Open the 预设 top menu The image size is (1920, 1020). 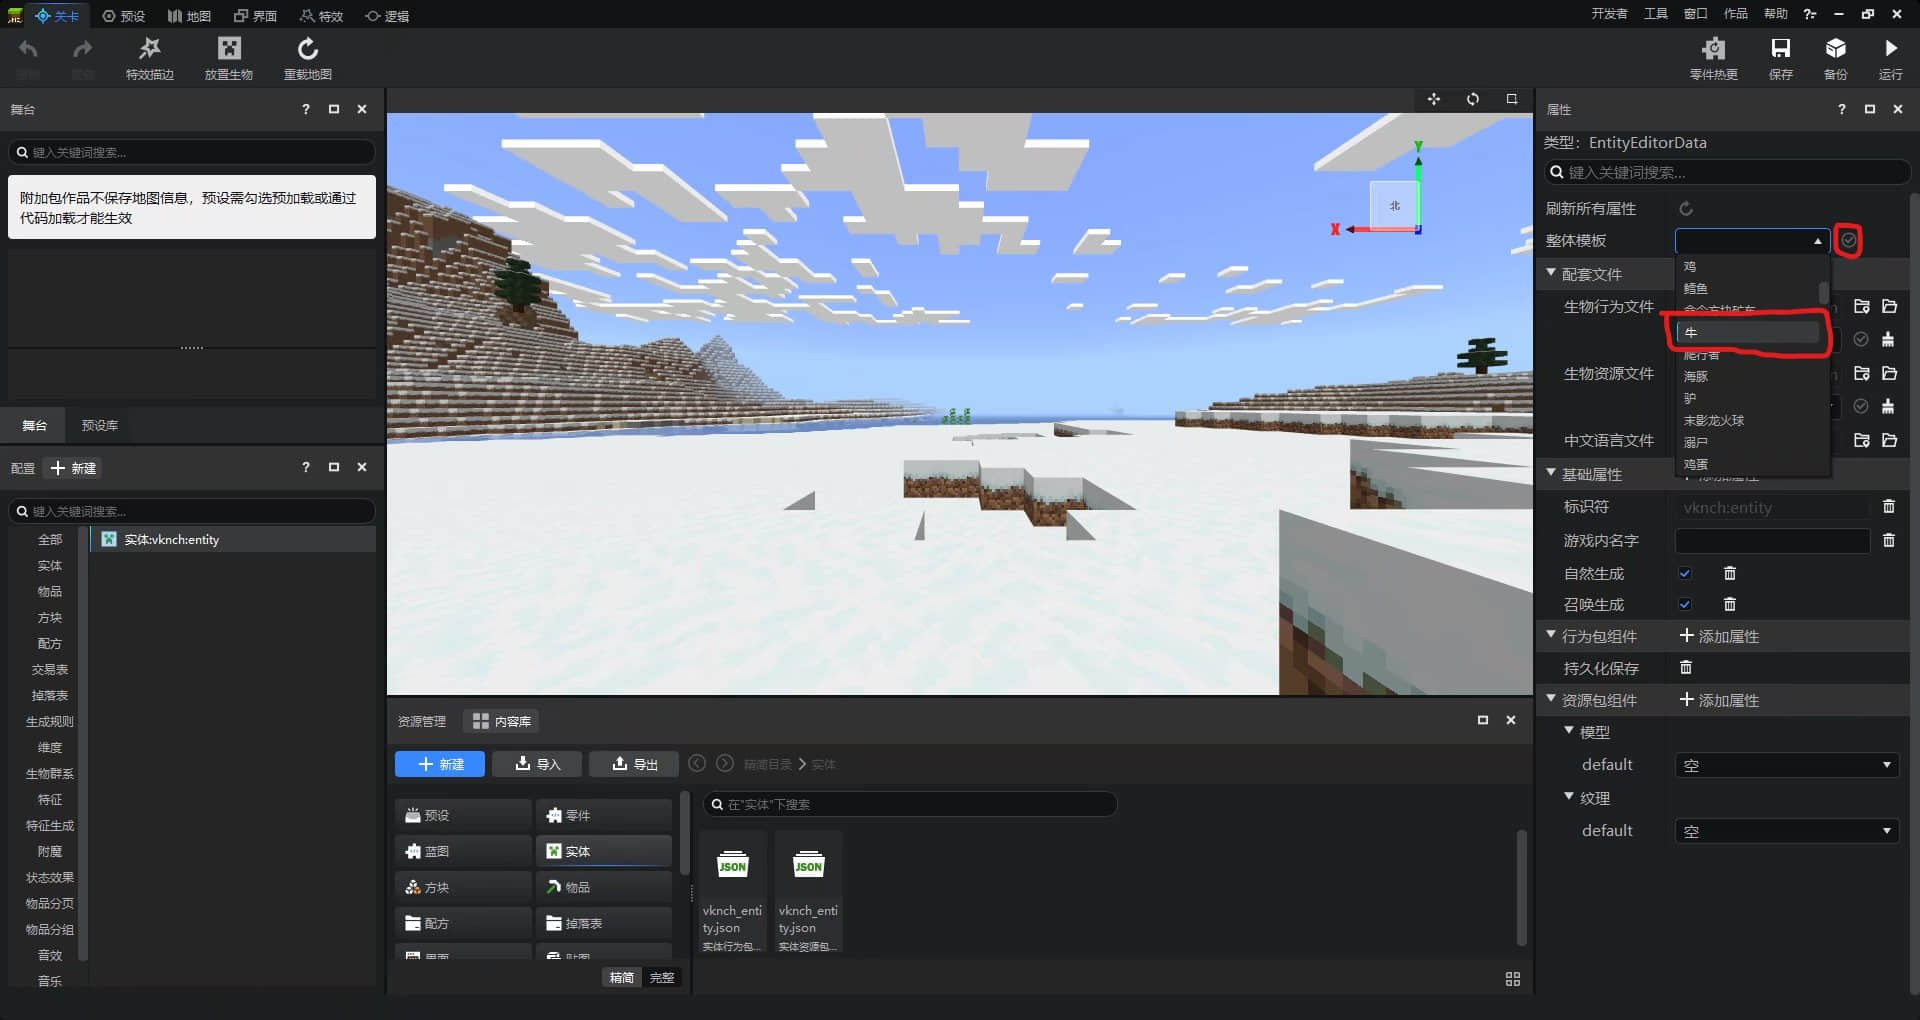pos(124,15)
